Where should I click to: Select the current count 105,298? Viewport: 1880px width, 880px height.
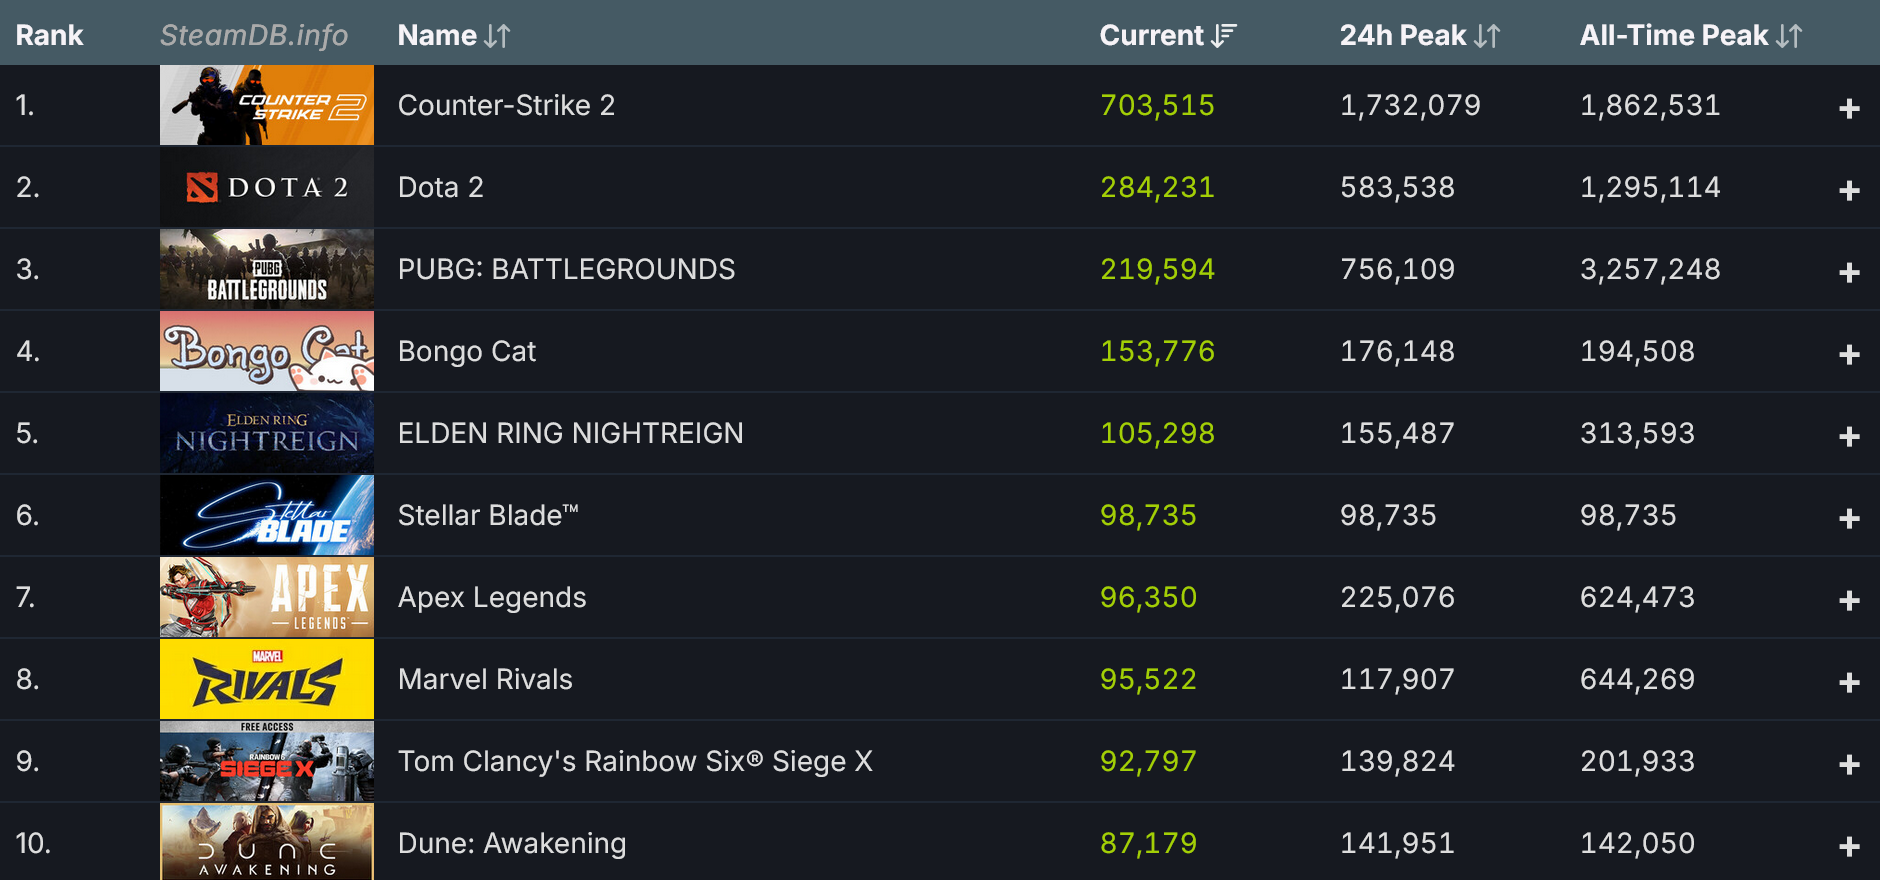coord(1157,434)
